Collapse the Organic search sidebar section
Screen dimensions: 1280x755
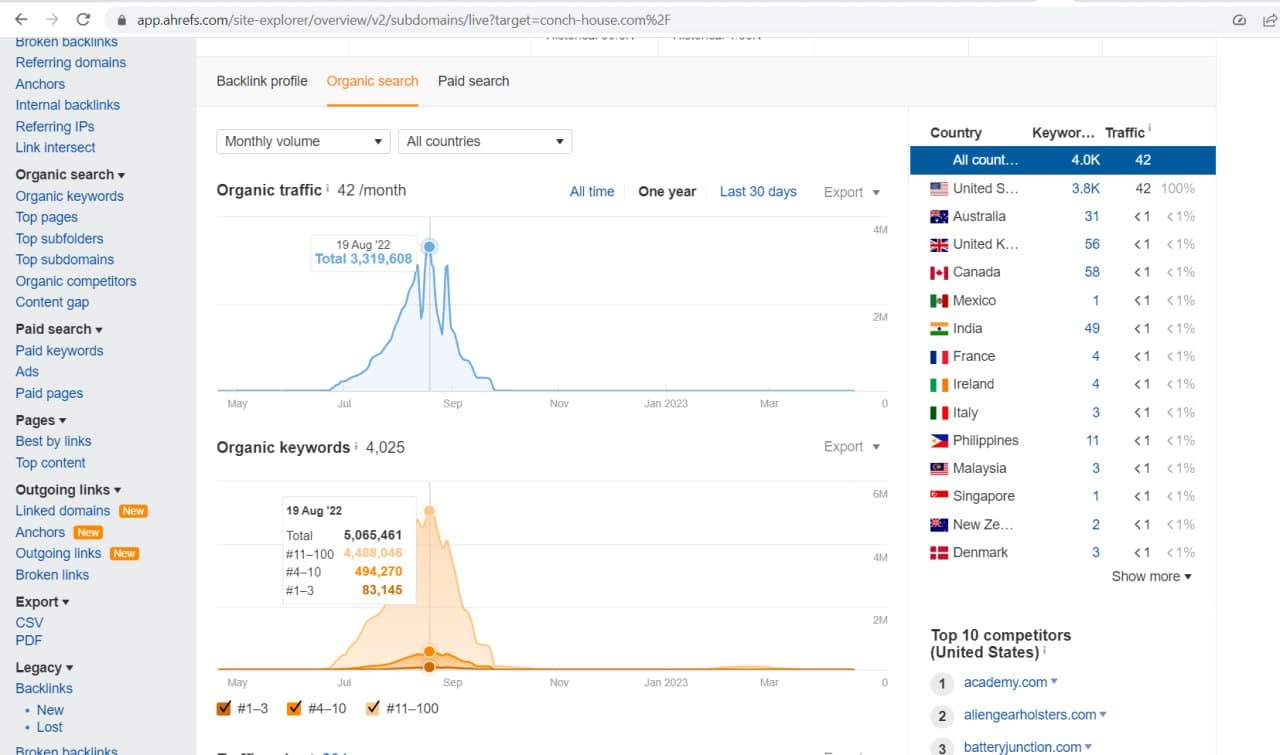point(70,174)
